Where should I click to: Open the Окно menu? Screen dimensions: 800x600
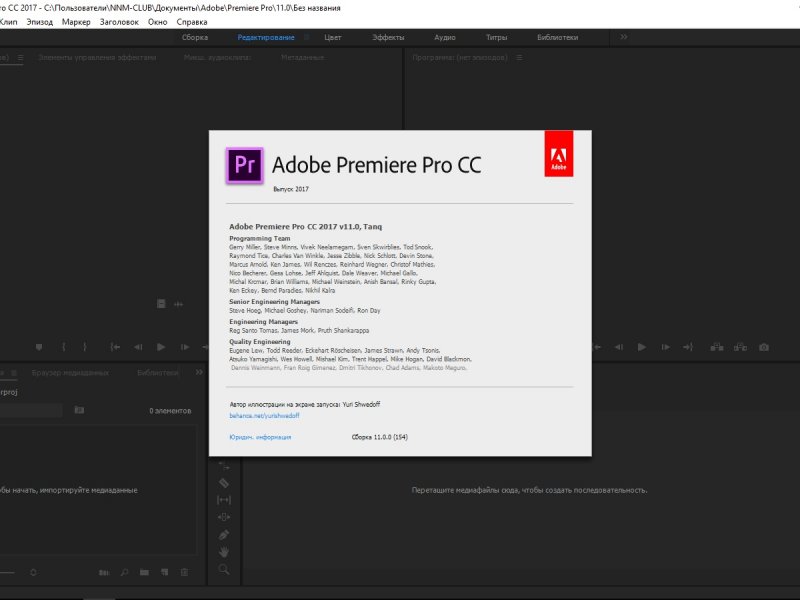[x=158, y=22]
